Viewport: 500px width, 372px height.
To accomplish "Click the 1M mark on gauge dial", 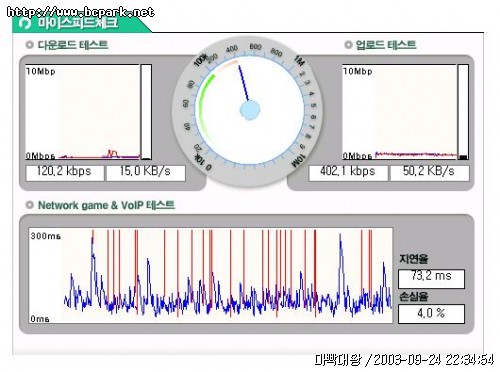I will (x=299, y=61).
